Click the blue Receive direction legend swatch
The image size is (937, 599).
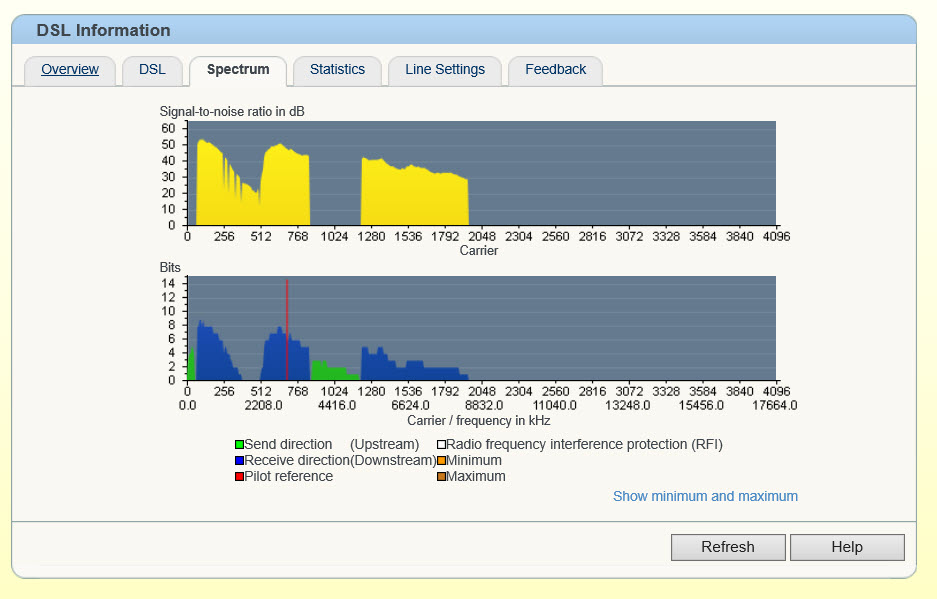(240, 461)
